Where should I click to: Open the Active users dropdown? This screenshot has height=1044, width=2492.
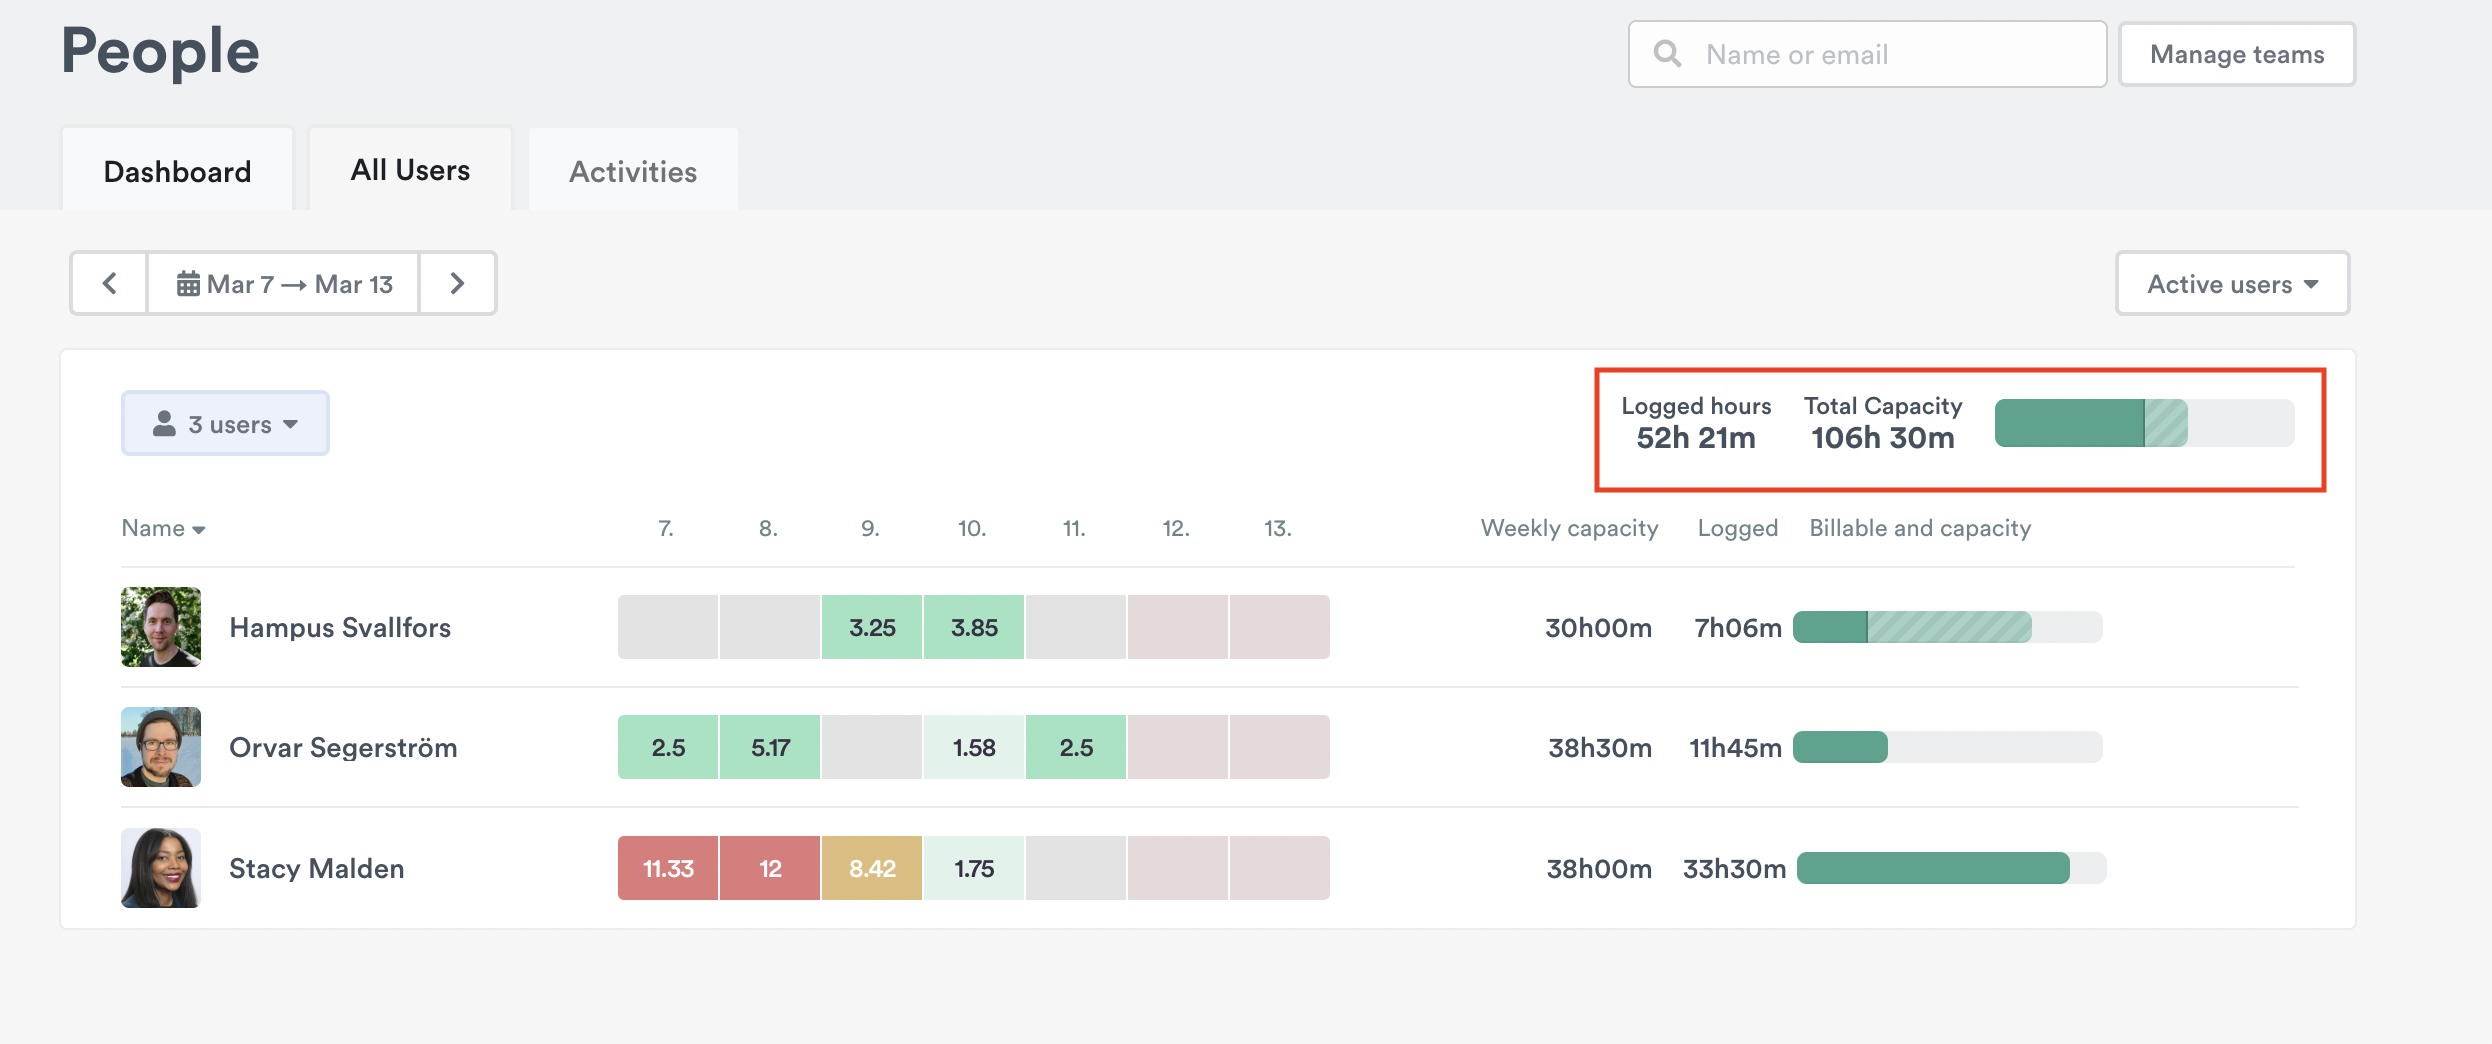pyautogui.click(x=2231, y=284)
